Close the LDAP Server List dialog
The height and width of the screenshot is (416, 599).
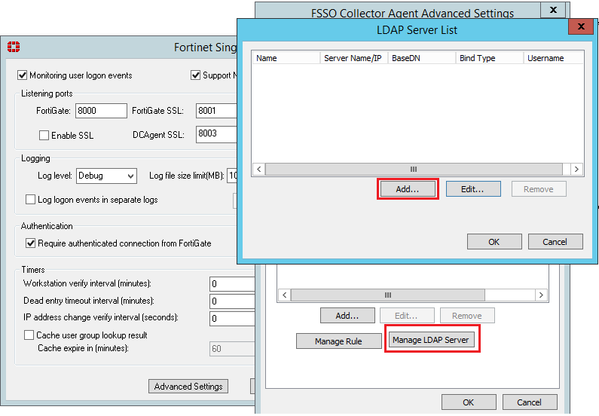581,27
